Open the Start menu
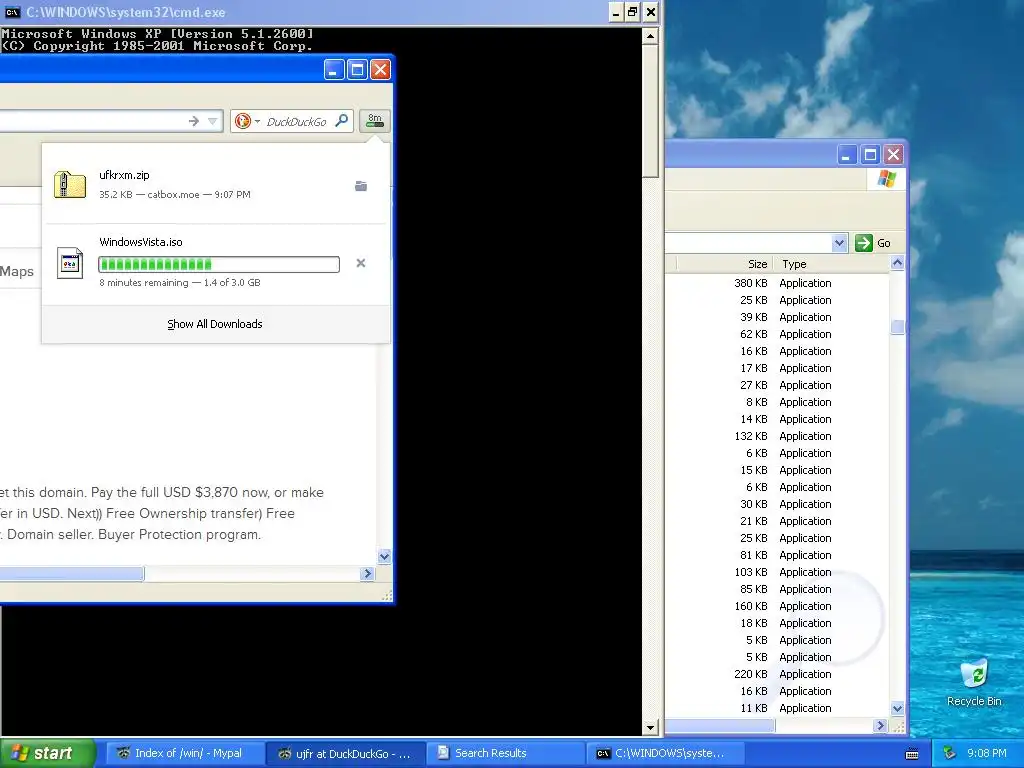 pos(47,753)
